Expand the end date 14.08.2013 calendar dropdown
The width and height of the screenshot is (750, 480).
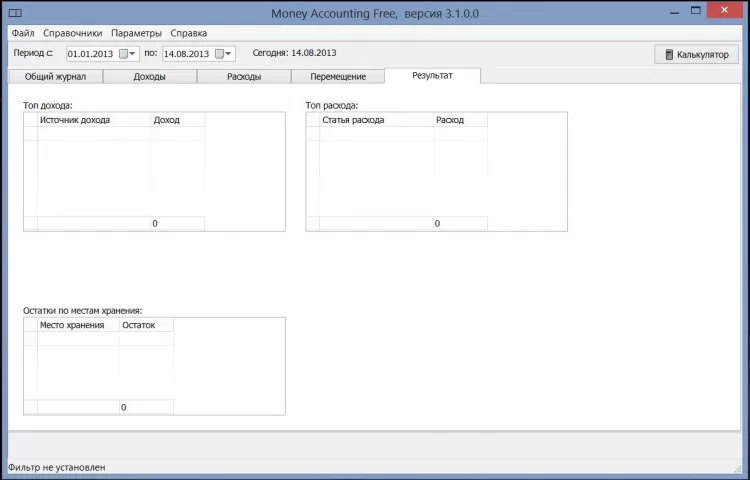(x=224, y=54)
